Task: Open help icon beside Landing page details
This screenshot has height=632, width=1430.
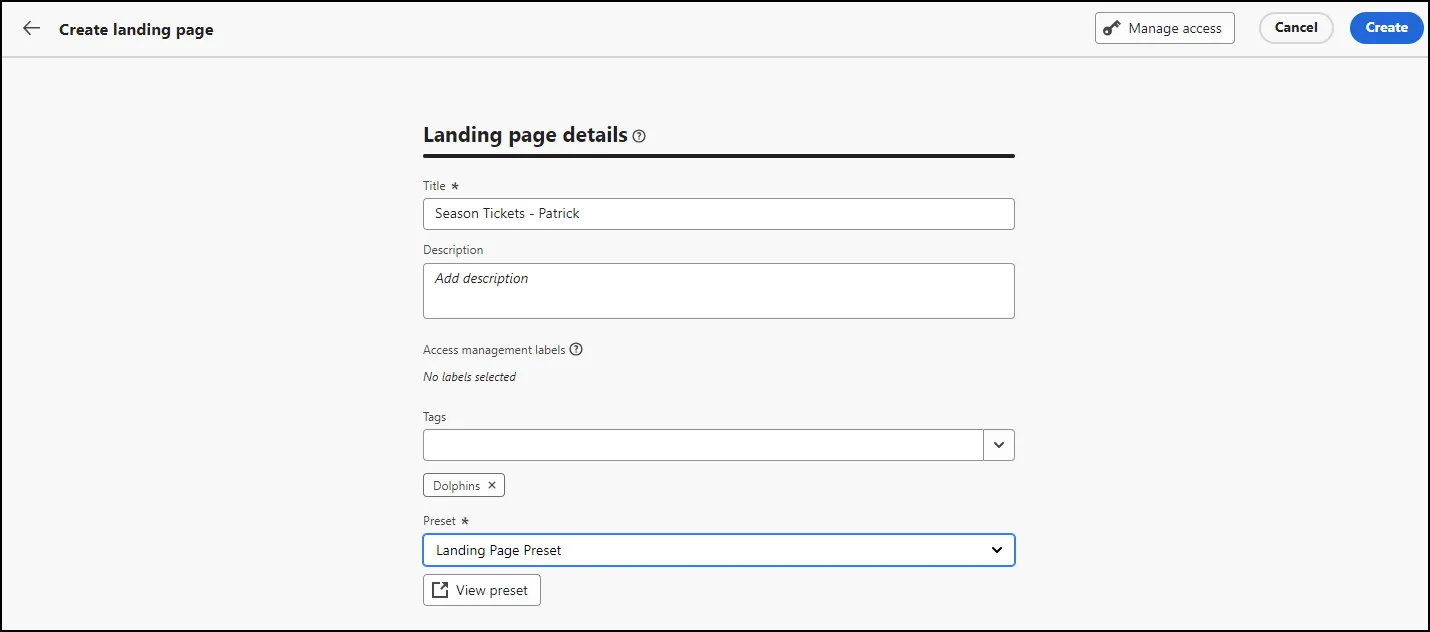Action: (x=640, y=136)
